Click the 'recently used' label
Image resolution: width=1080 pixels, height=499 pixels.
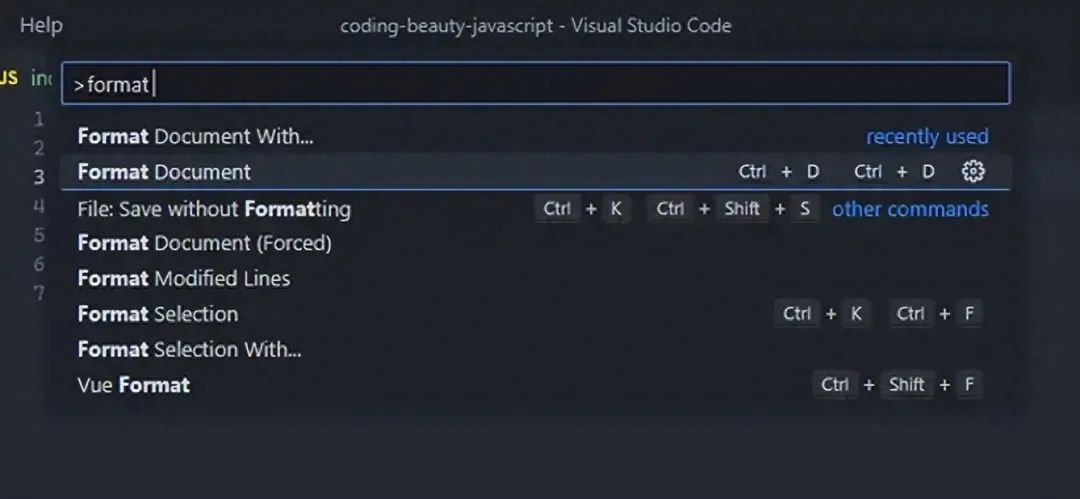[x=926, y=136]
